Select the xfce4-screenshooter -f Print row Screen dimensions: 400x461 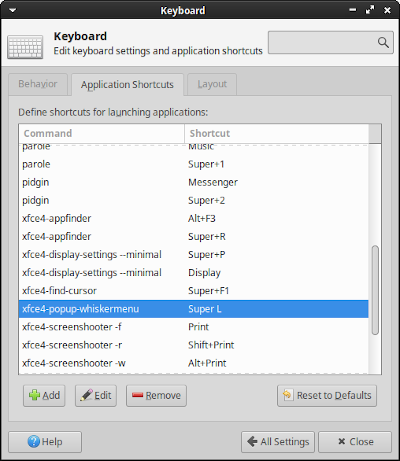click(194, 327)
